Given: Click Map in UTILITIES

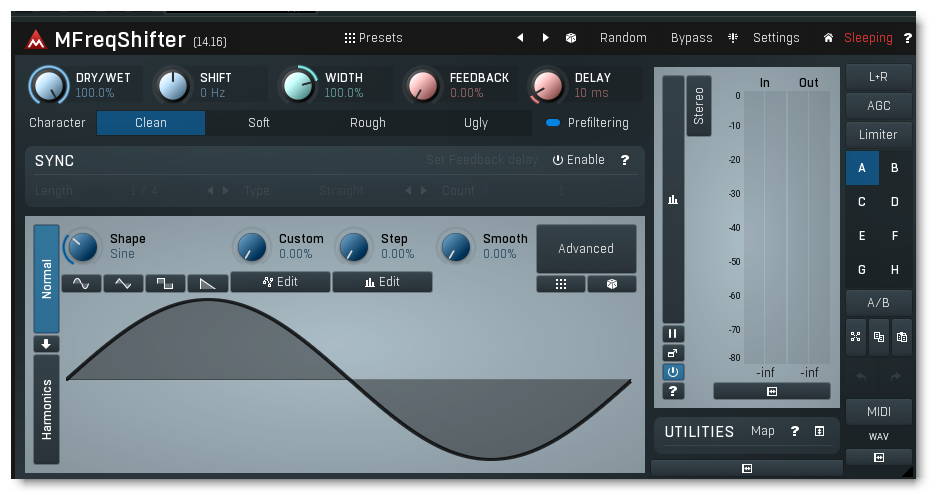Looking at the screenshot, I should tap(762, 431).
